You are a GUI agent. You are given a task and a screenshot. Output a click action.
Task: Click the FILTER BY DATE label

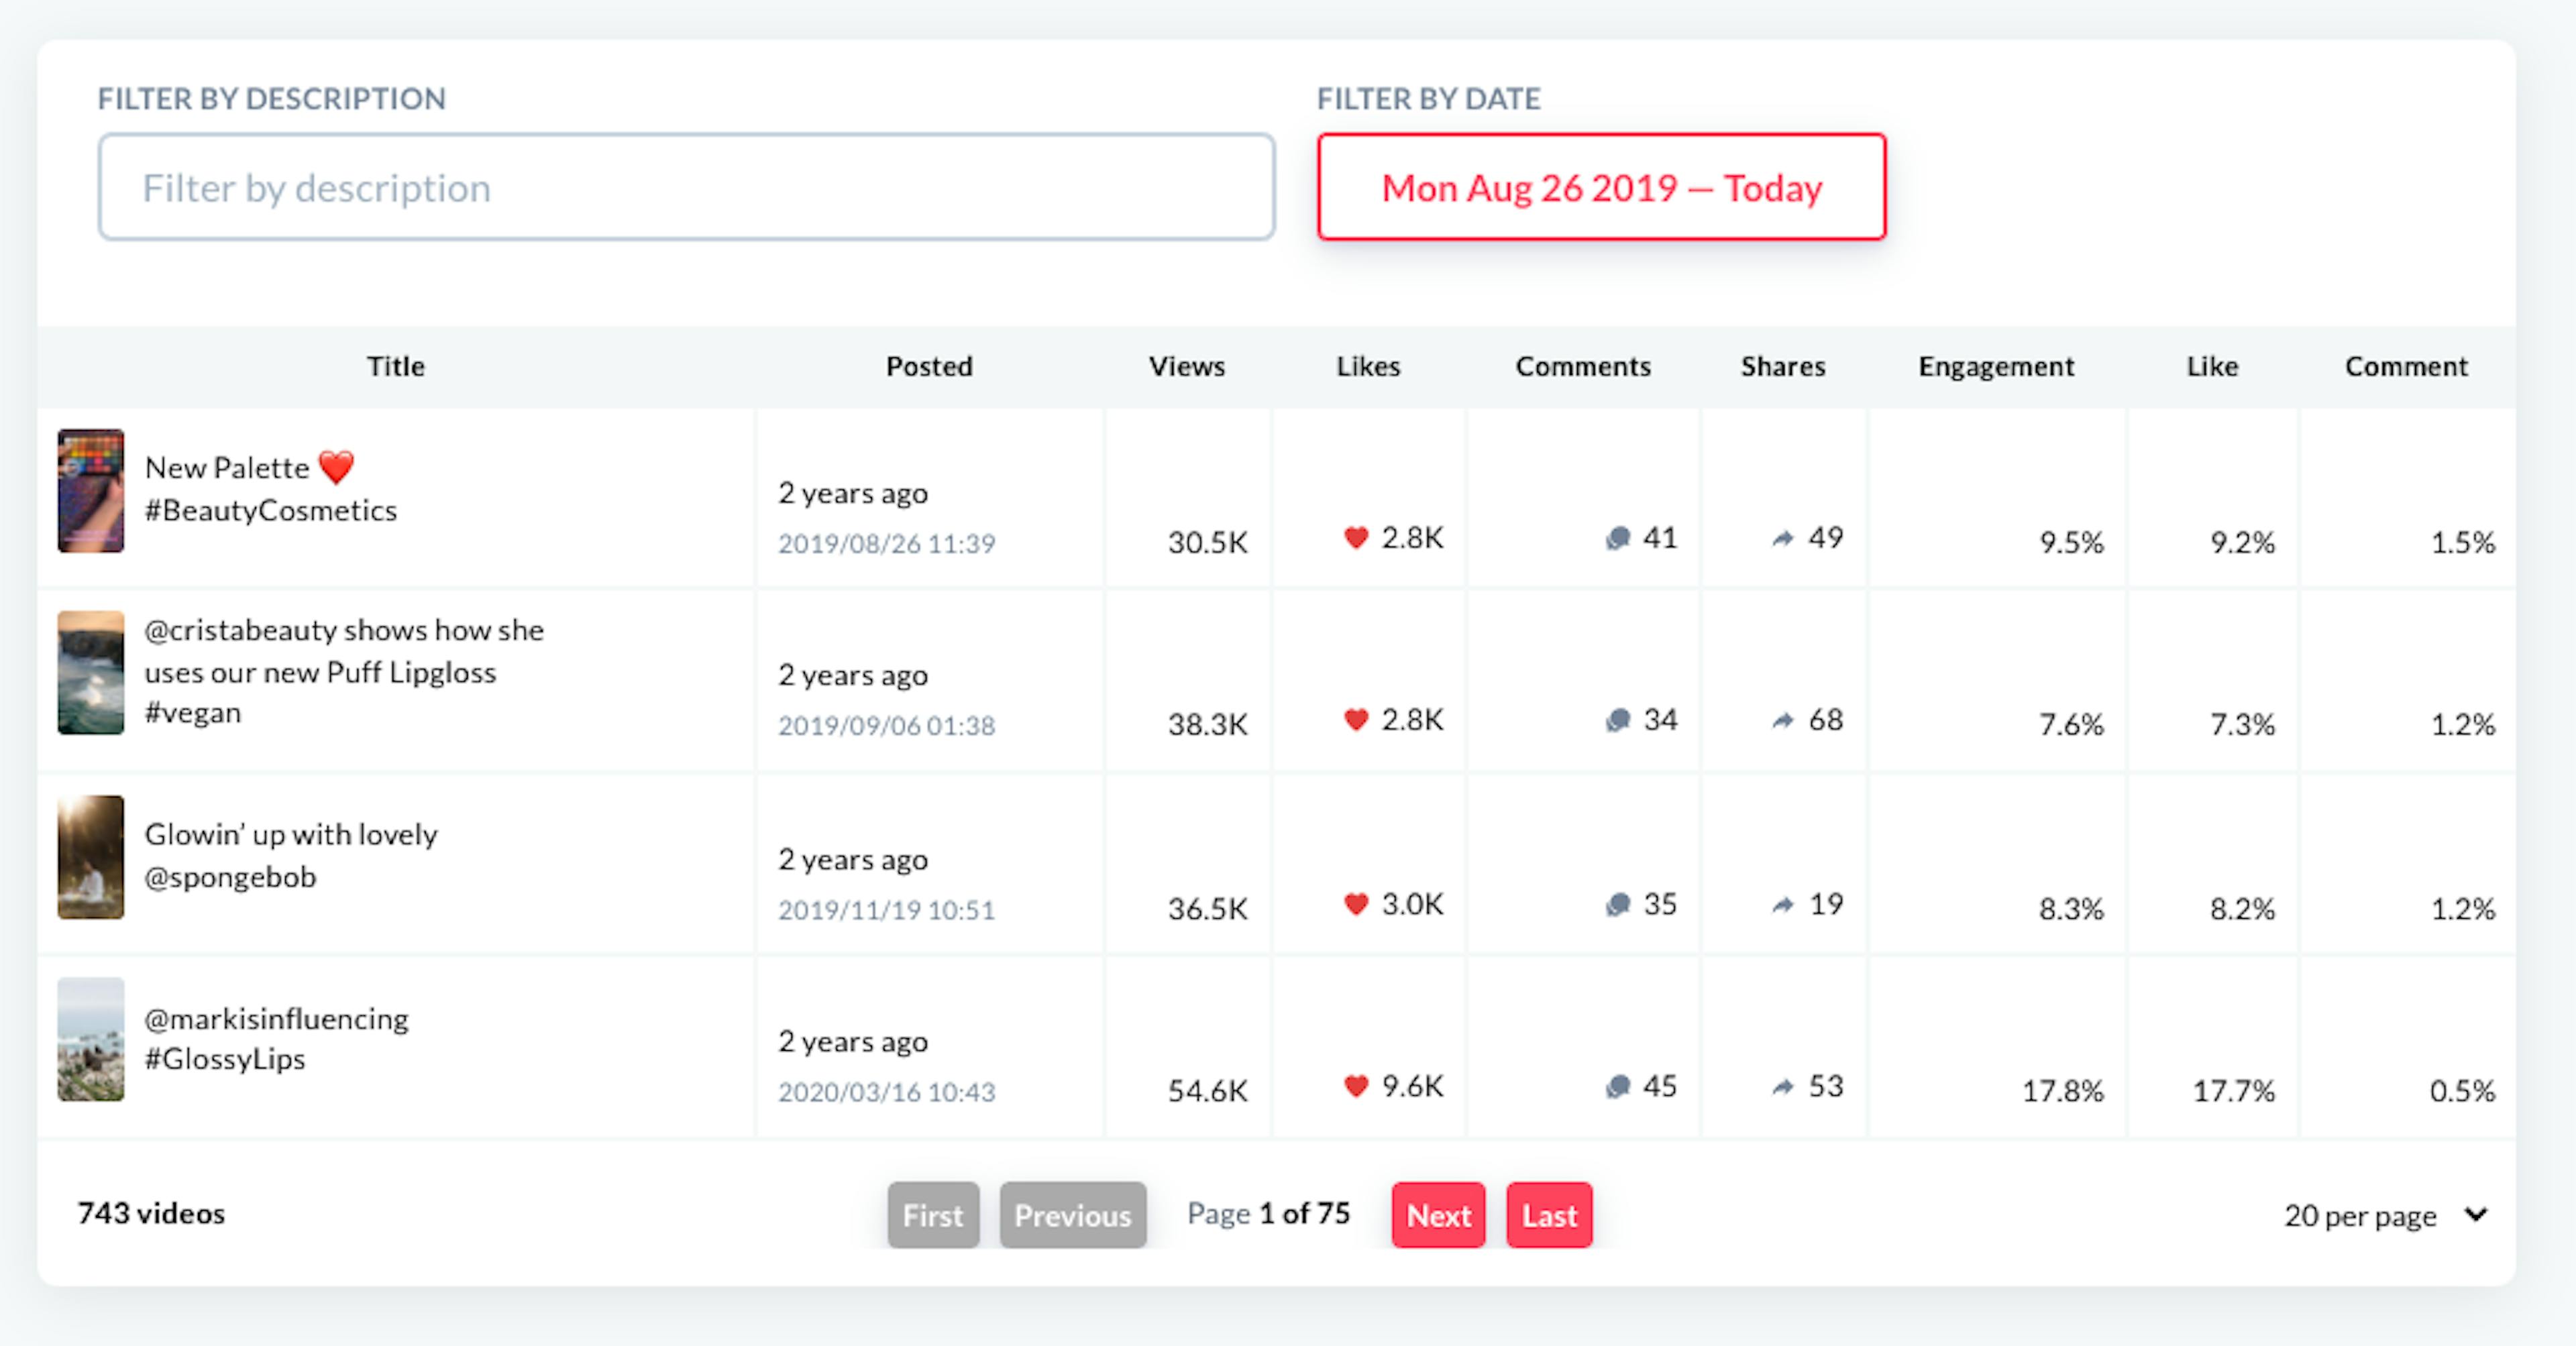click(x=1428, y=98)
